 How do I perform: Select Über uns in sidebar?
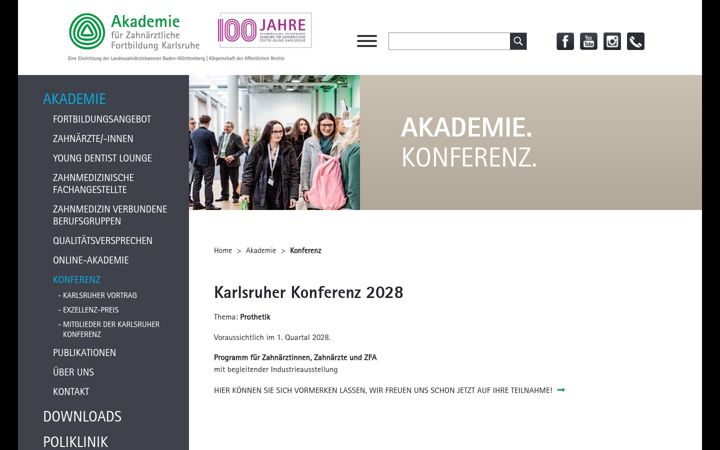click(x=73, y=372)
